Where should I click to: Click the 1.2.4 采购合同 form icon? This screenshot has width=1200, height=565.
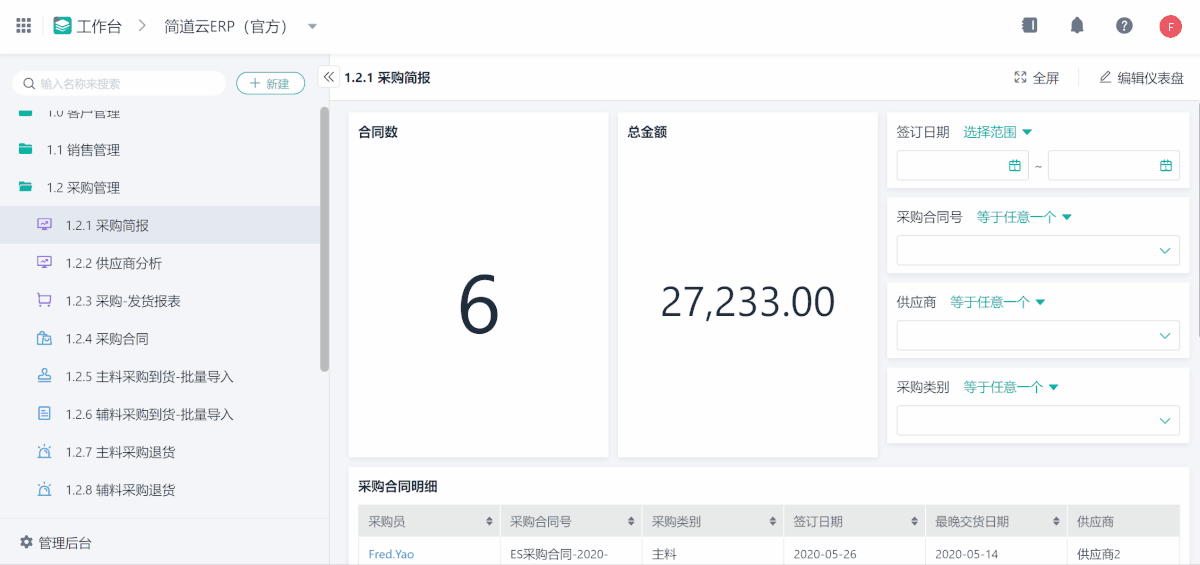coord(44,339)
